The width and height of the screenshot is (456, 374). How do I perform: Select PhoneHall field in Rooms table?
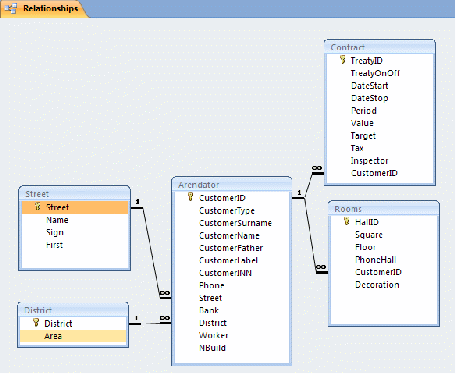(x=376, y=260)
